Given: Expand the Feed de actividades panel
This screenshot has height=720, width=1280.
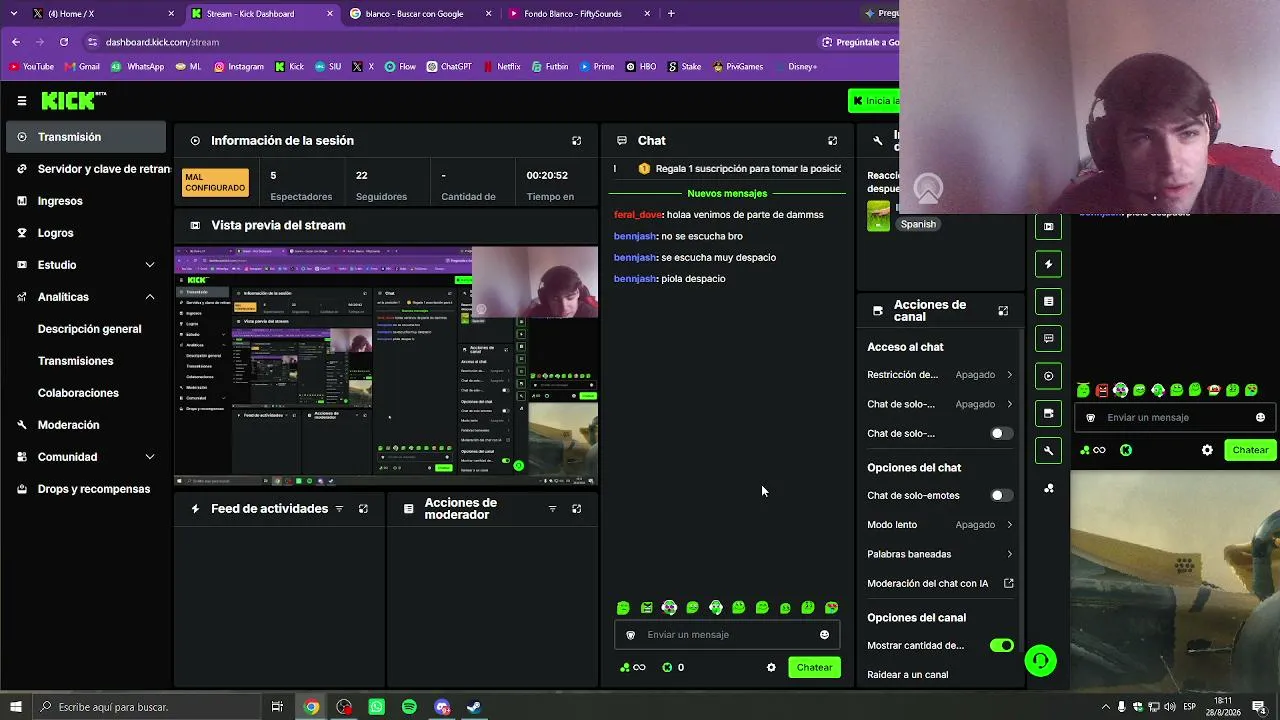Looking at the screenshot, I should coord(363,509).
